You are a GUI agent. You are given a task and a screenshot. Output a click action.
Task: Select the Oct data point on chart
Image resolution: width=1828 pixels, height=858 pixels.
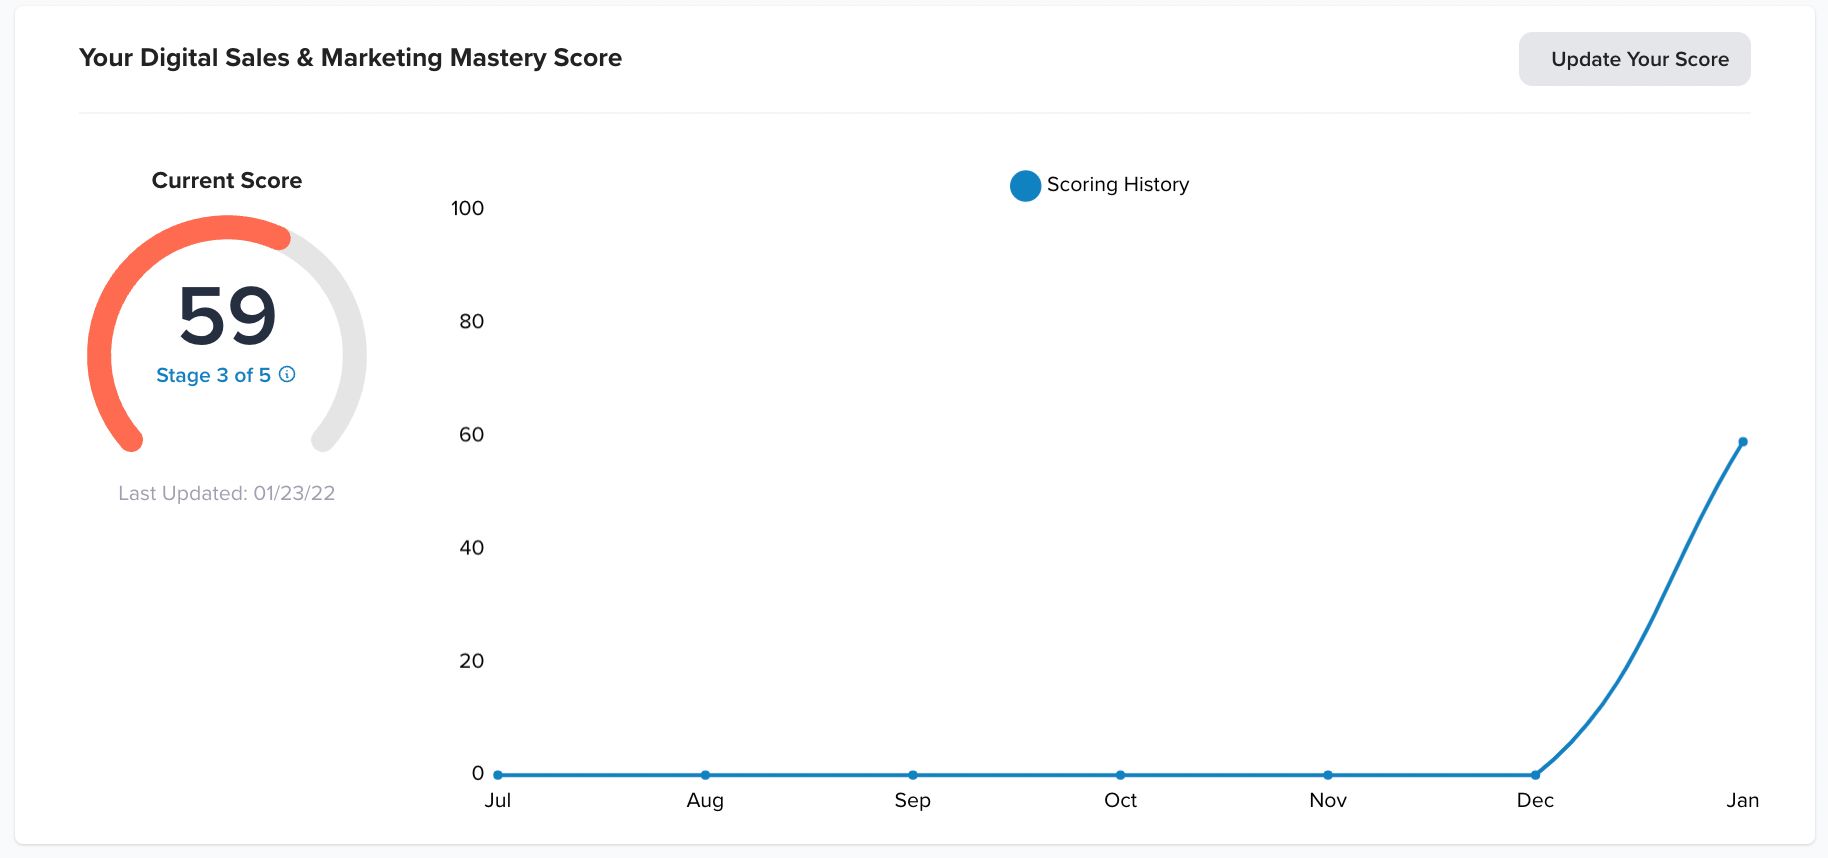(1120, 775)
